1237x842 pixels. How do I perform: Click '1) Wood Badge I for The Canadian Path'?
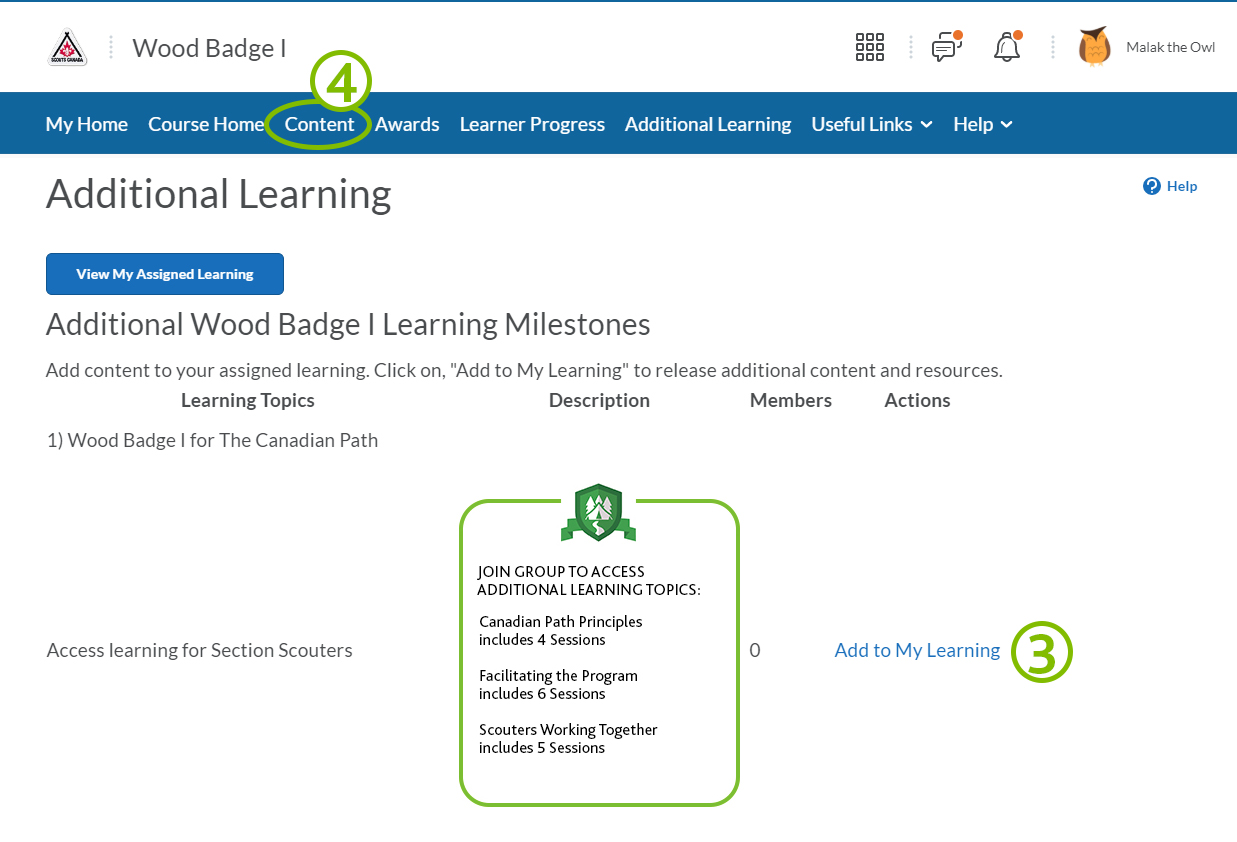213,440
